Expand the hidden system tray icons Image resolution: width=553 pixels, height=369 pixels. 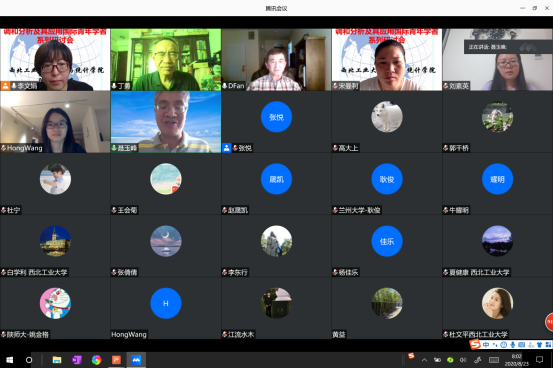click(424, 360)
